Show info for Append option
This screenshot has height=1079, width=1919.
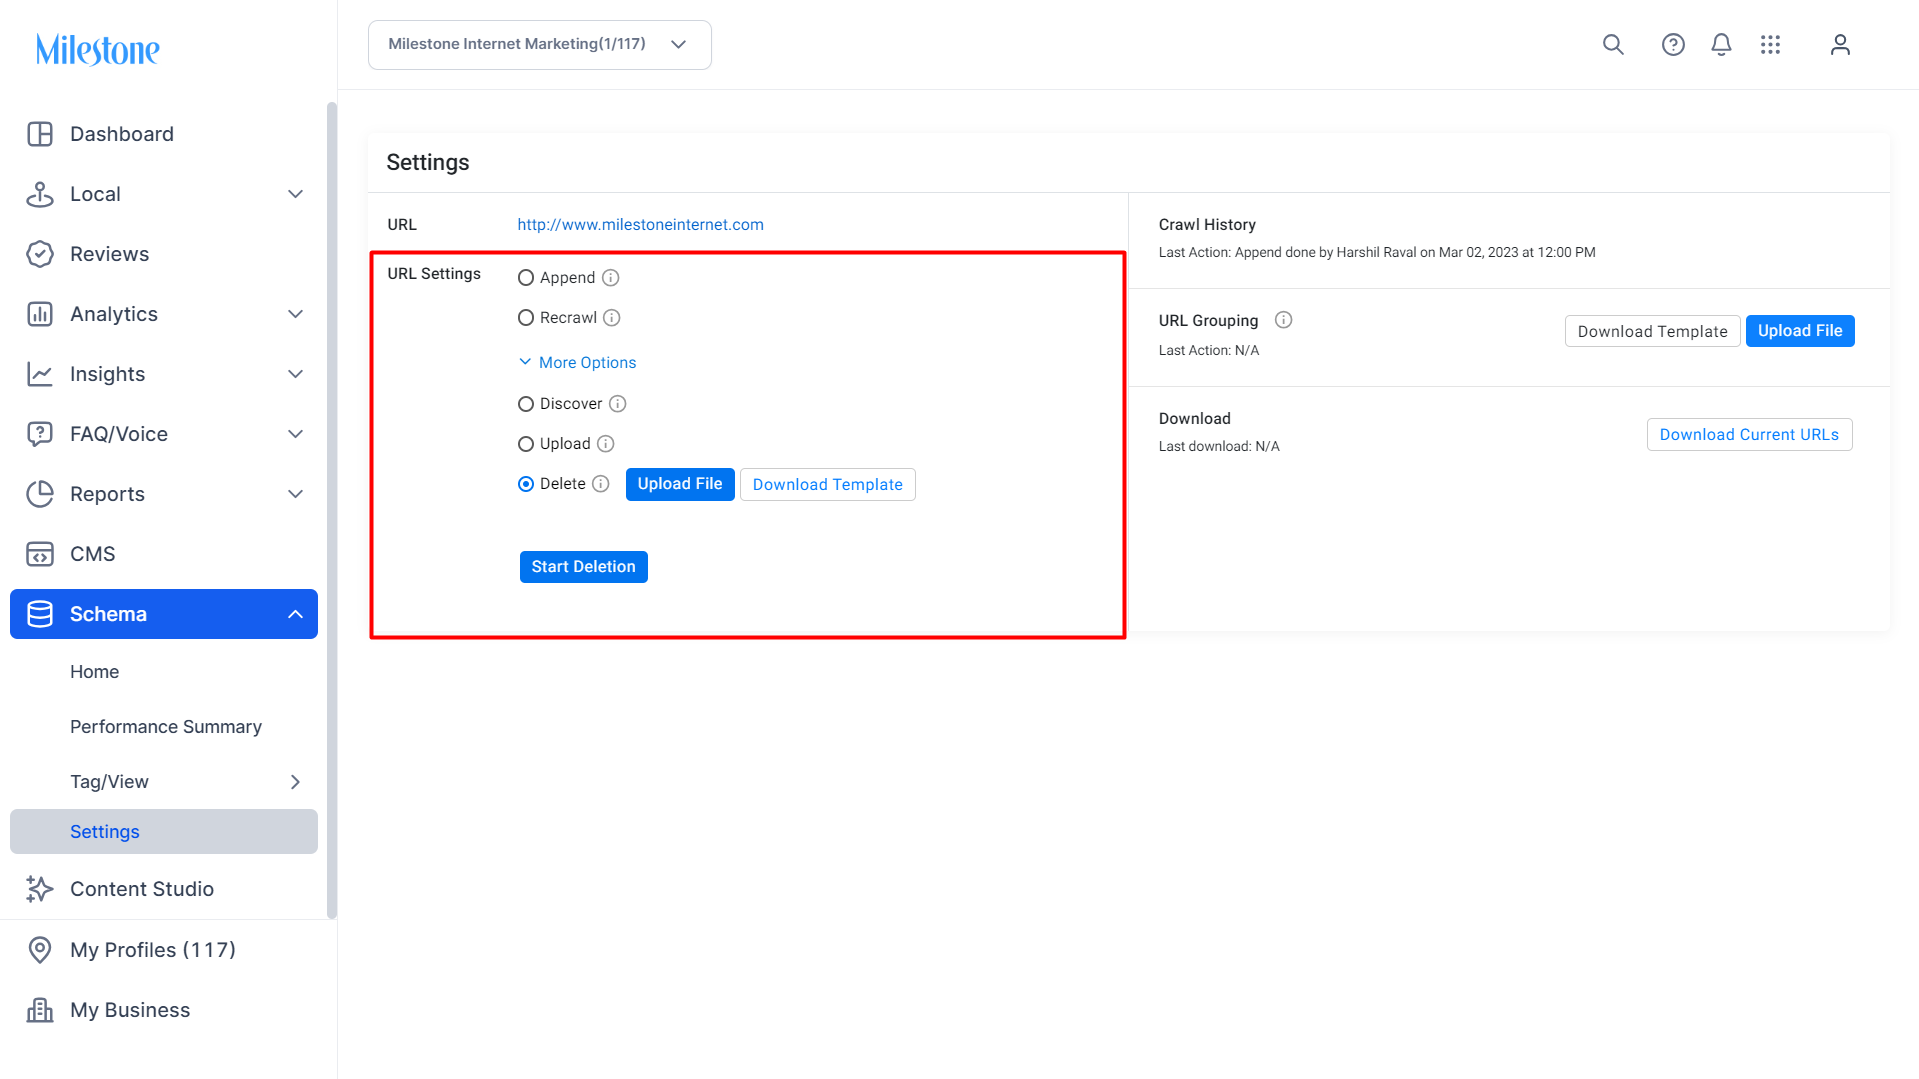611,278
